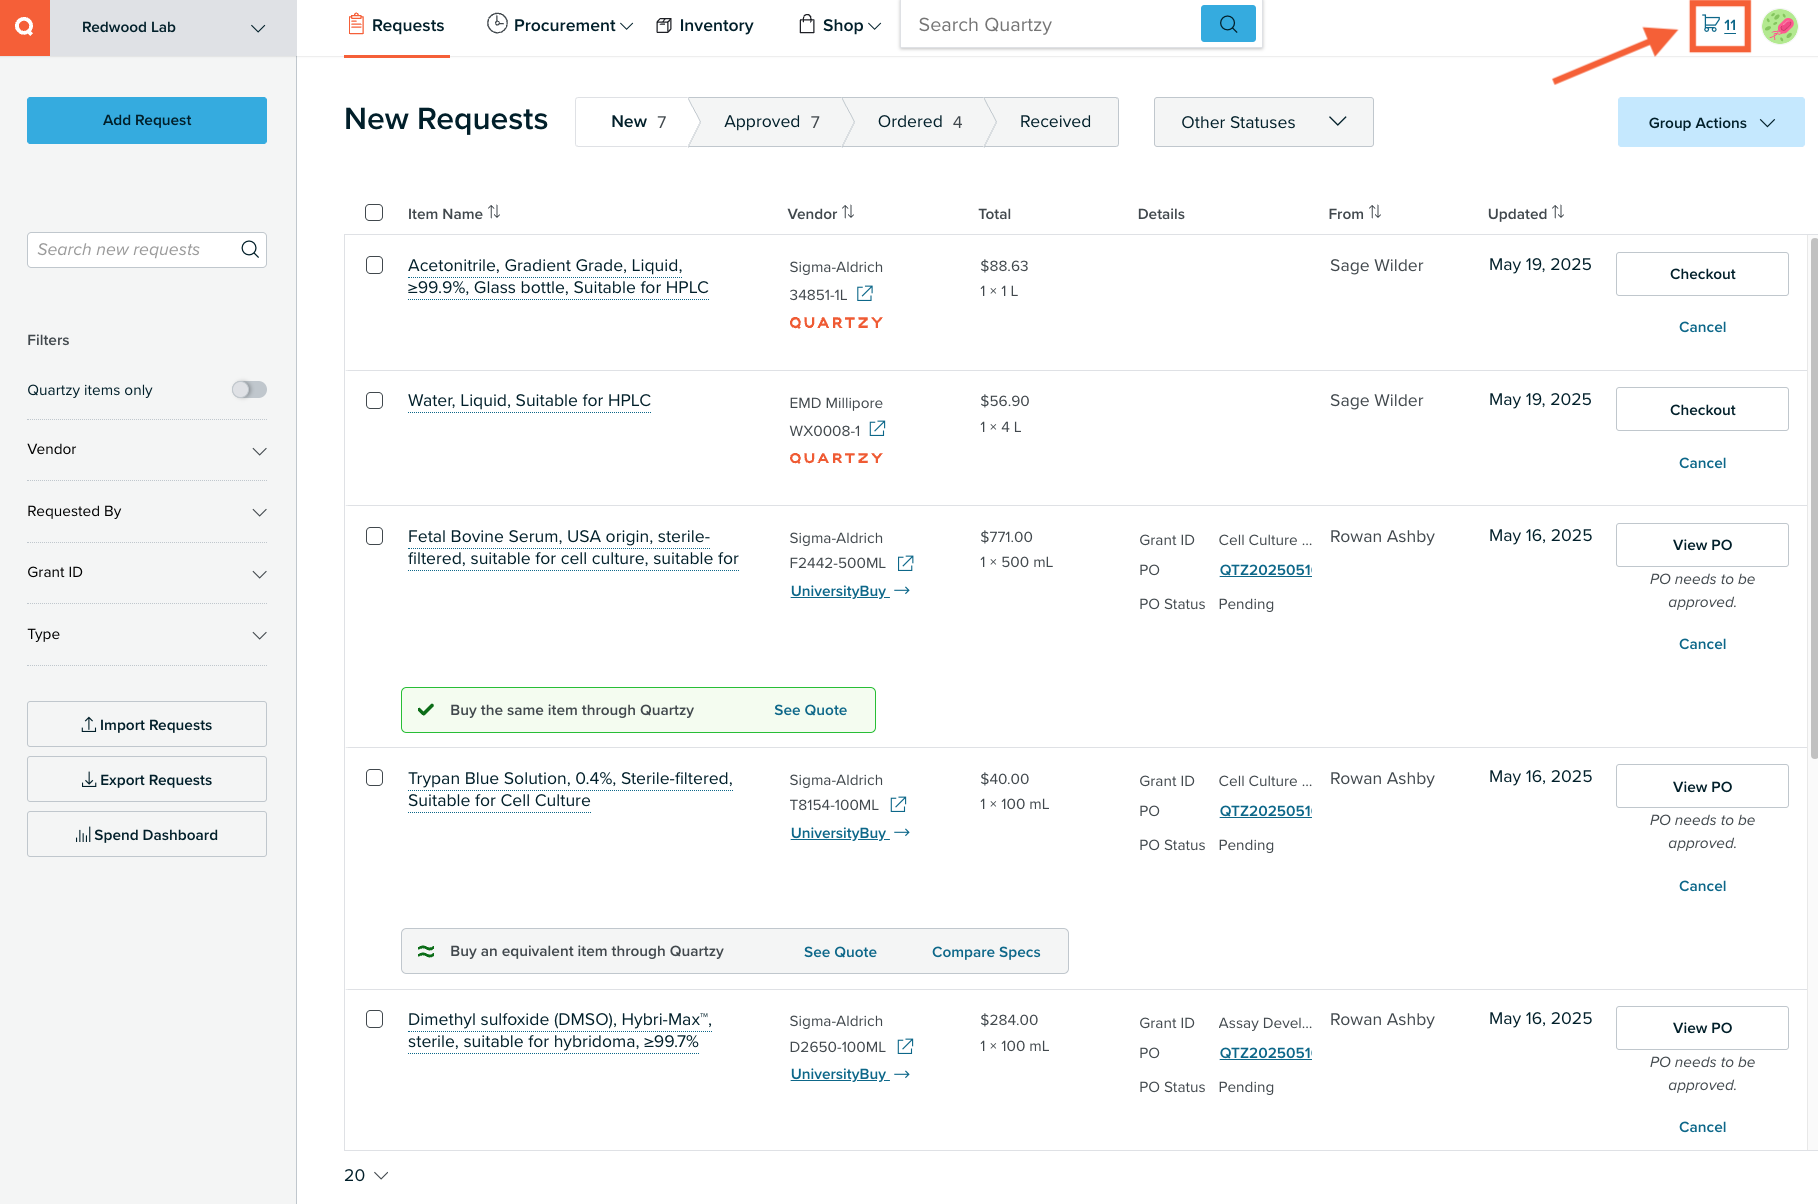Click the blue search magnifier button
The image size is (1818, 1204).
coord(1228,24)
